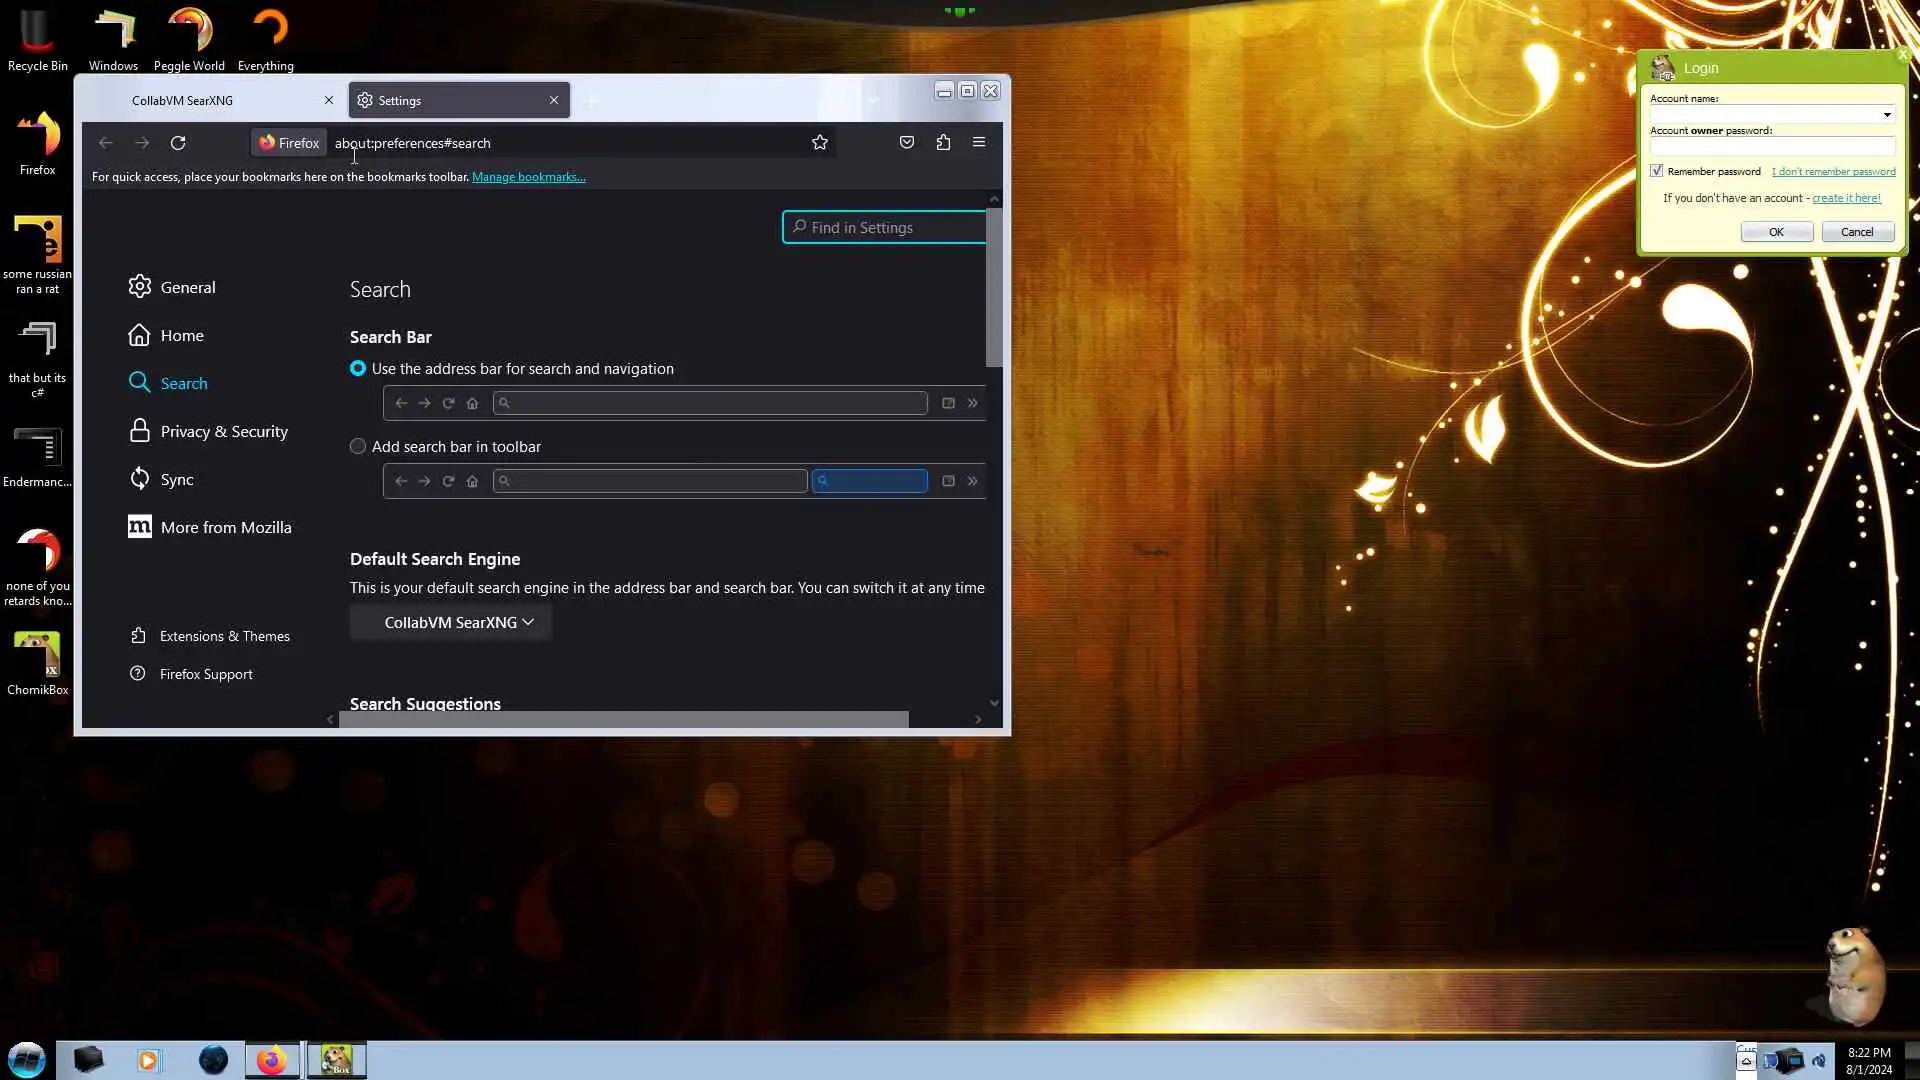Open the Privacy & Security settings section
The width and height of the screenshot is (1920, 1080).
(x=223, y=432)
